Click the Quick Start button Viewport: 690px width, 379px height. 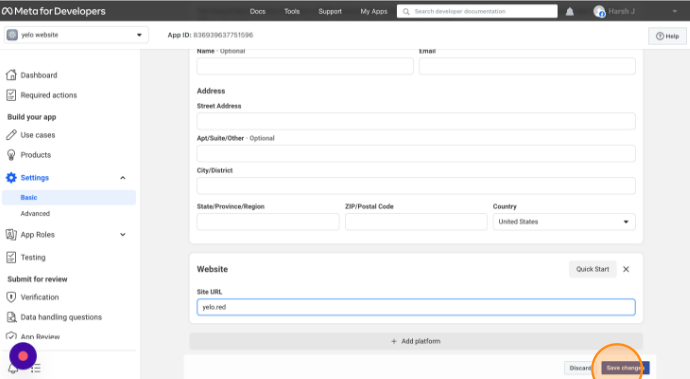592,269
